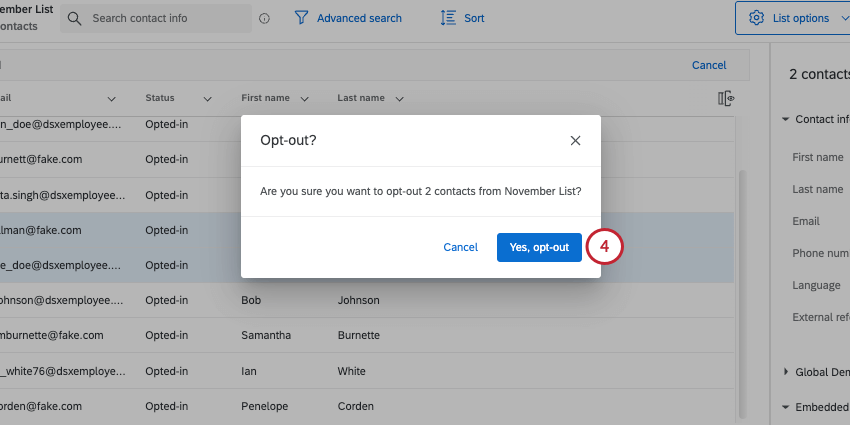Screen dimensions: 850x425
Task: Collapse the Contact info section
Action: [785, 119]
